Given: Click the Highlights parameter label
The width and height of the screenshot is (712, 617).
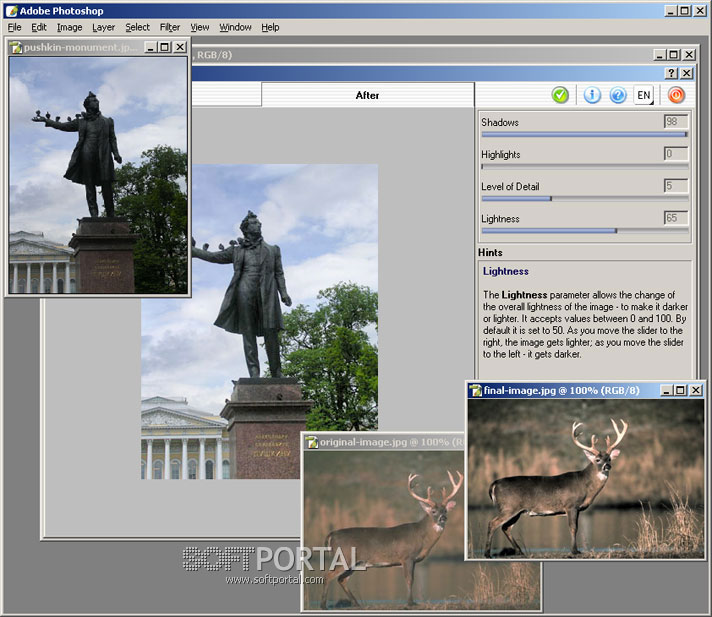Looking at the screenshot, I should click(x=501, y=154).
